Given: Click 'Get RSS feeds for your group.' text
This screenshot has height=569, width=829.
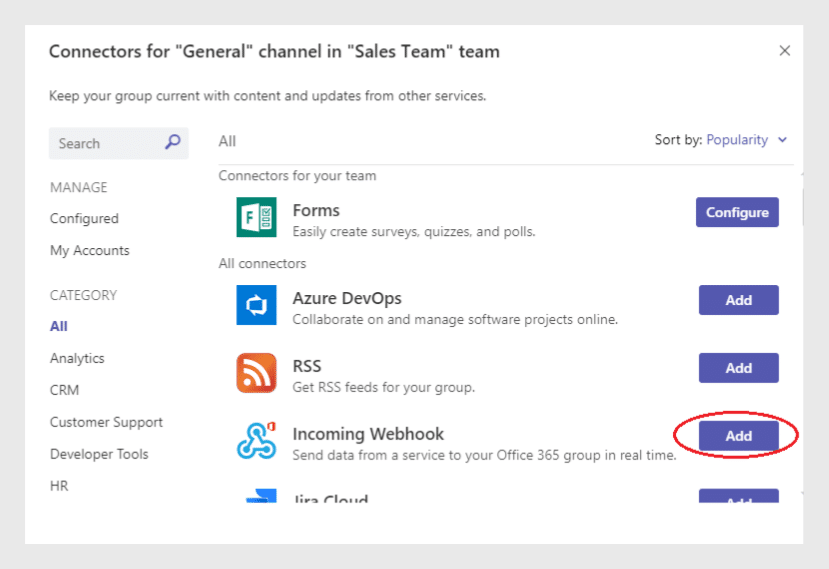Looking at the screenshot, I should click(x=384, y=387).
